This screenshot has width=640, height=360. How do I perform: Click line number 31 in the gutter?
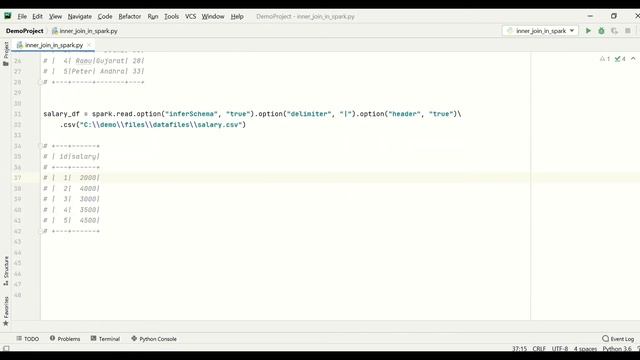17,114
